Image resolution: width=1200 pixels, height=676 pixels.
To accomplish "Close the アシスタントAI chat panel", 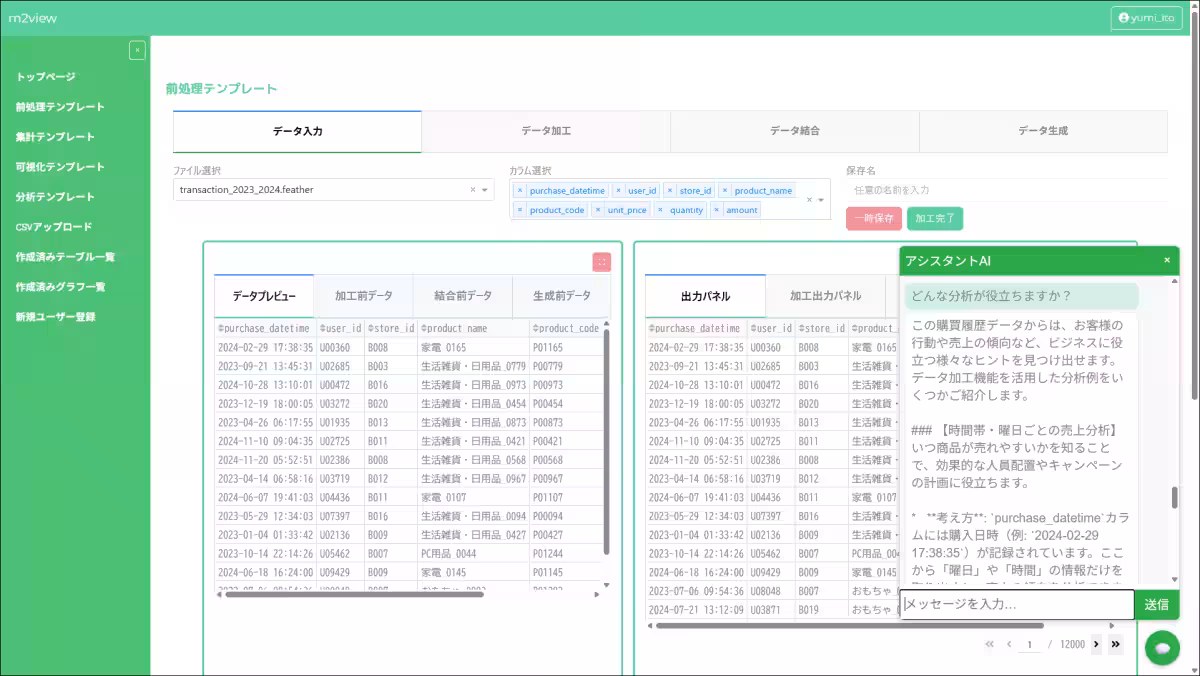I will click(1166, 260).
